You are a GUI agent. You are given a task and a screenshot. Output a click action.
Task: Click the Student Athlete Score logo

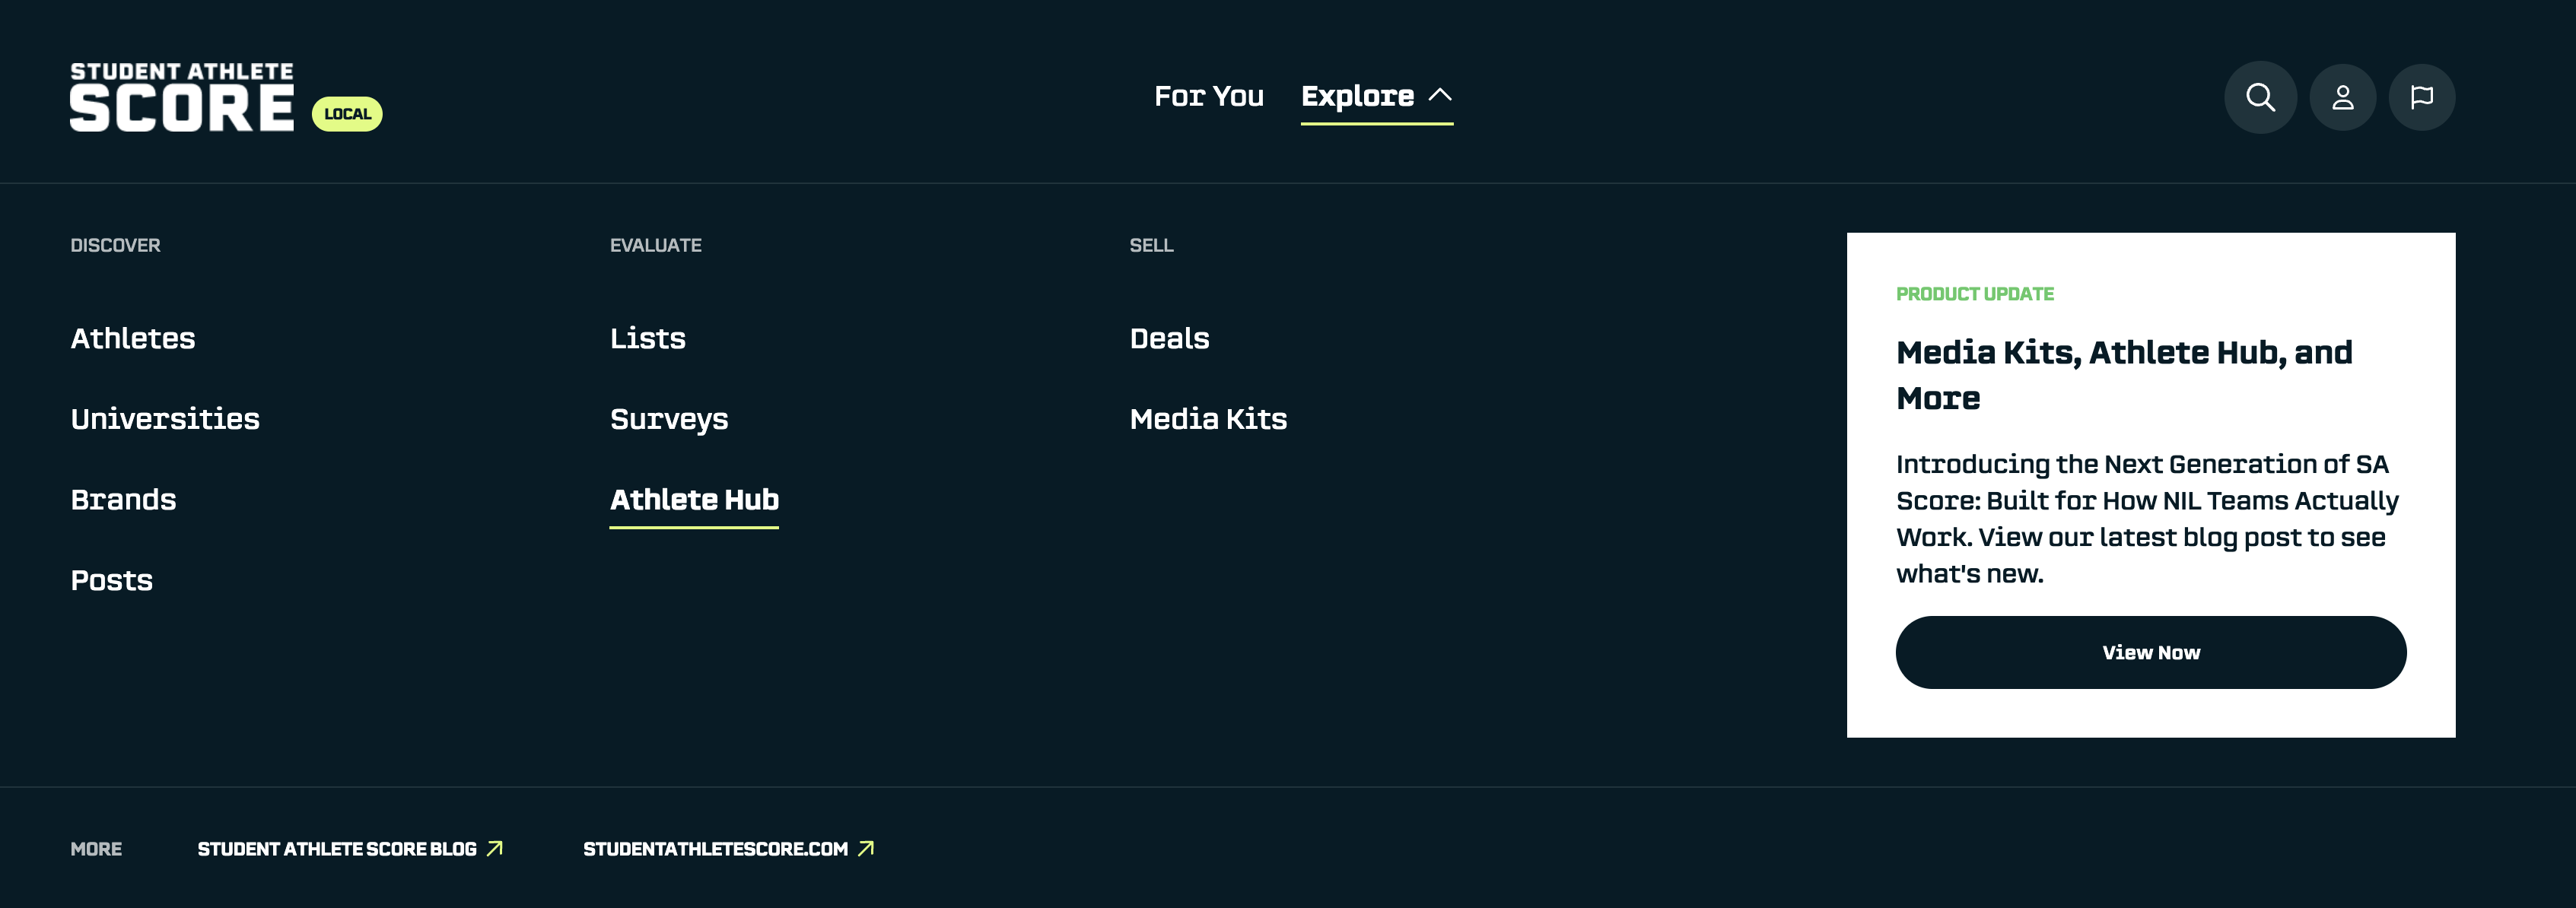coord(182,97)
